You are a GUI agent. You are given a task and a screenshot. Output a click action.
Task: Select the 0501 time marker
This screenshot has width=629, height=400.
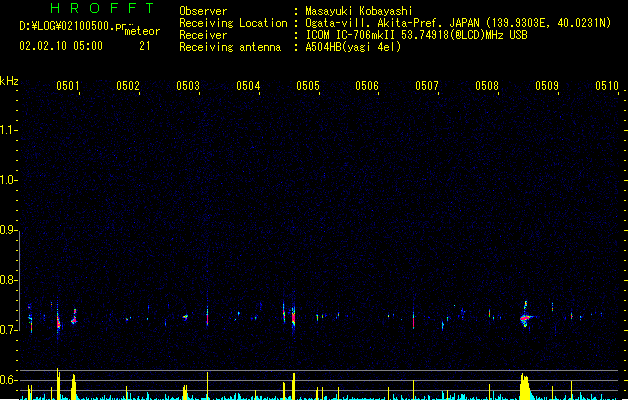68,86
